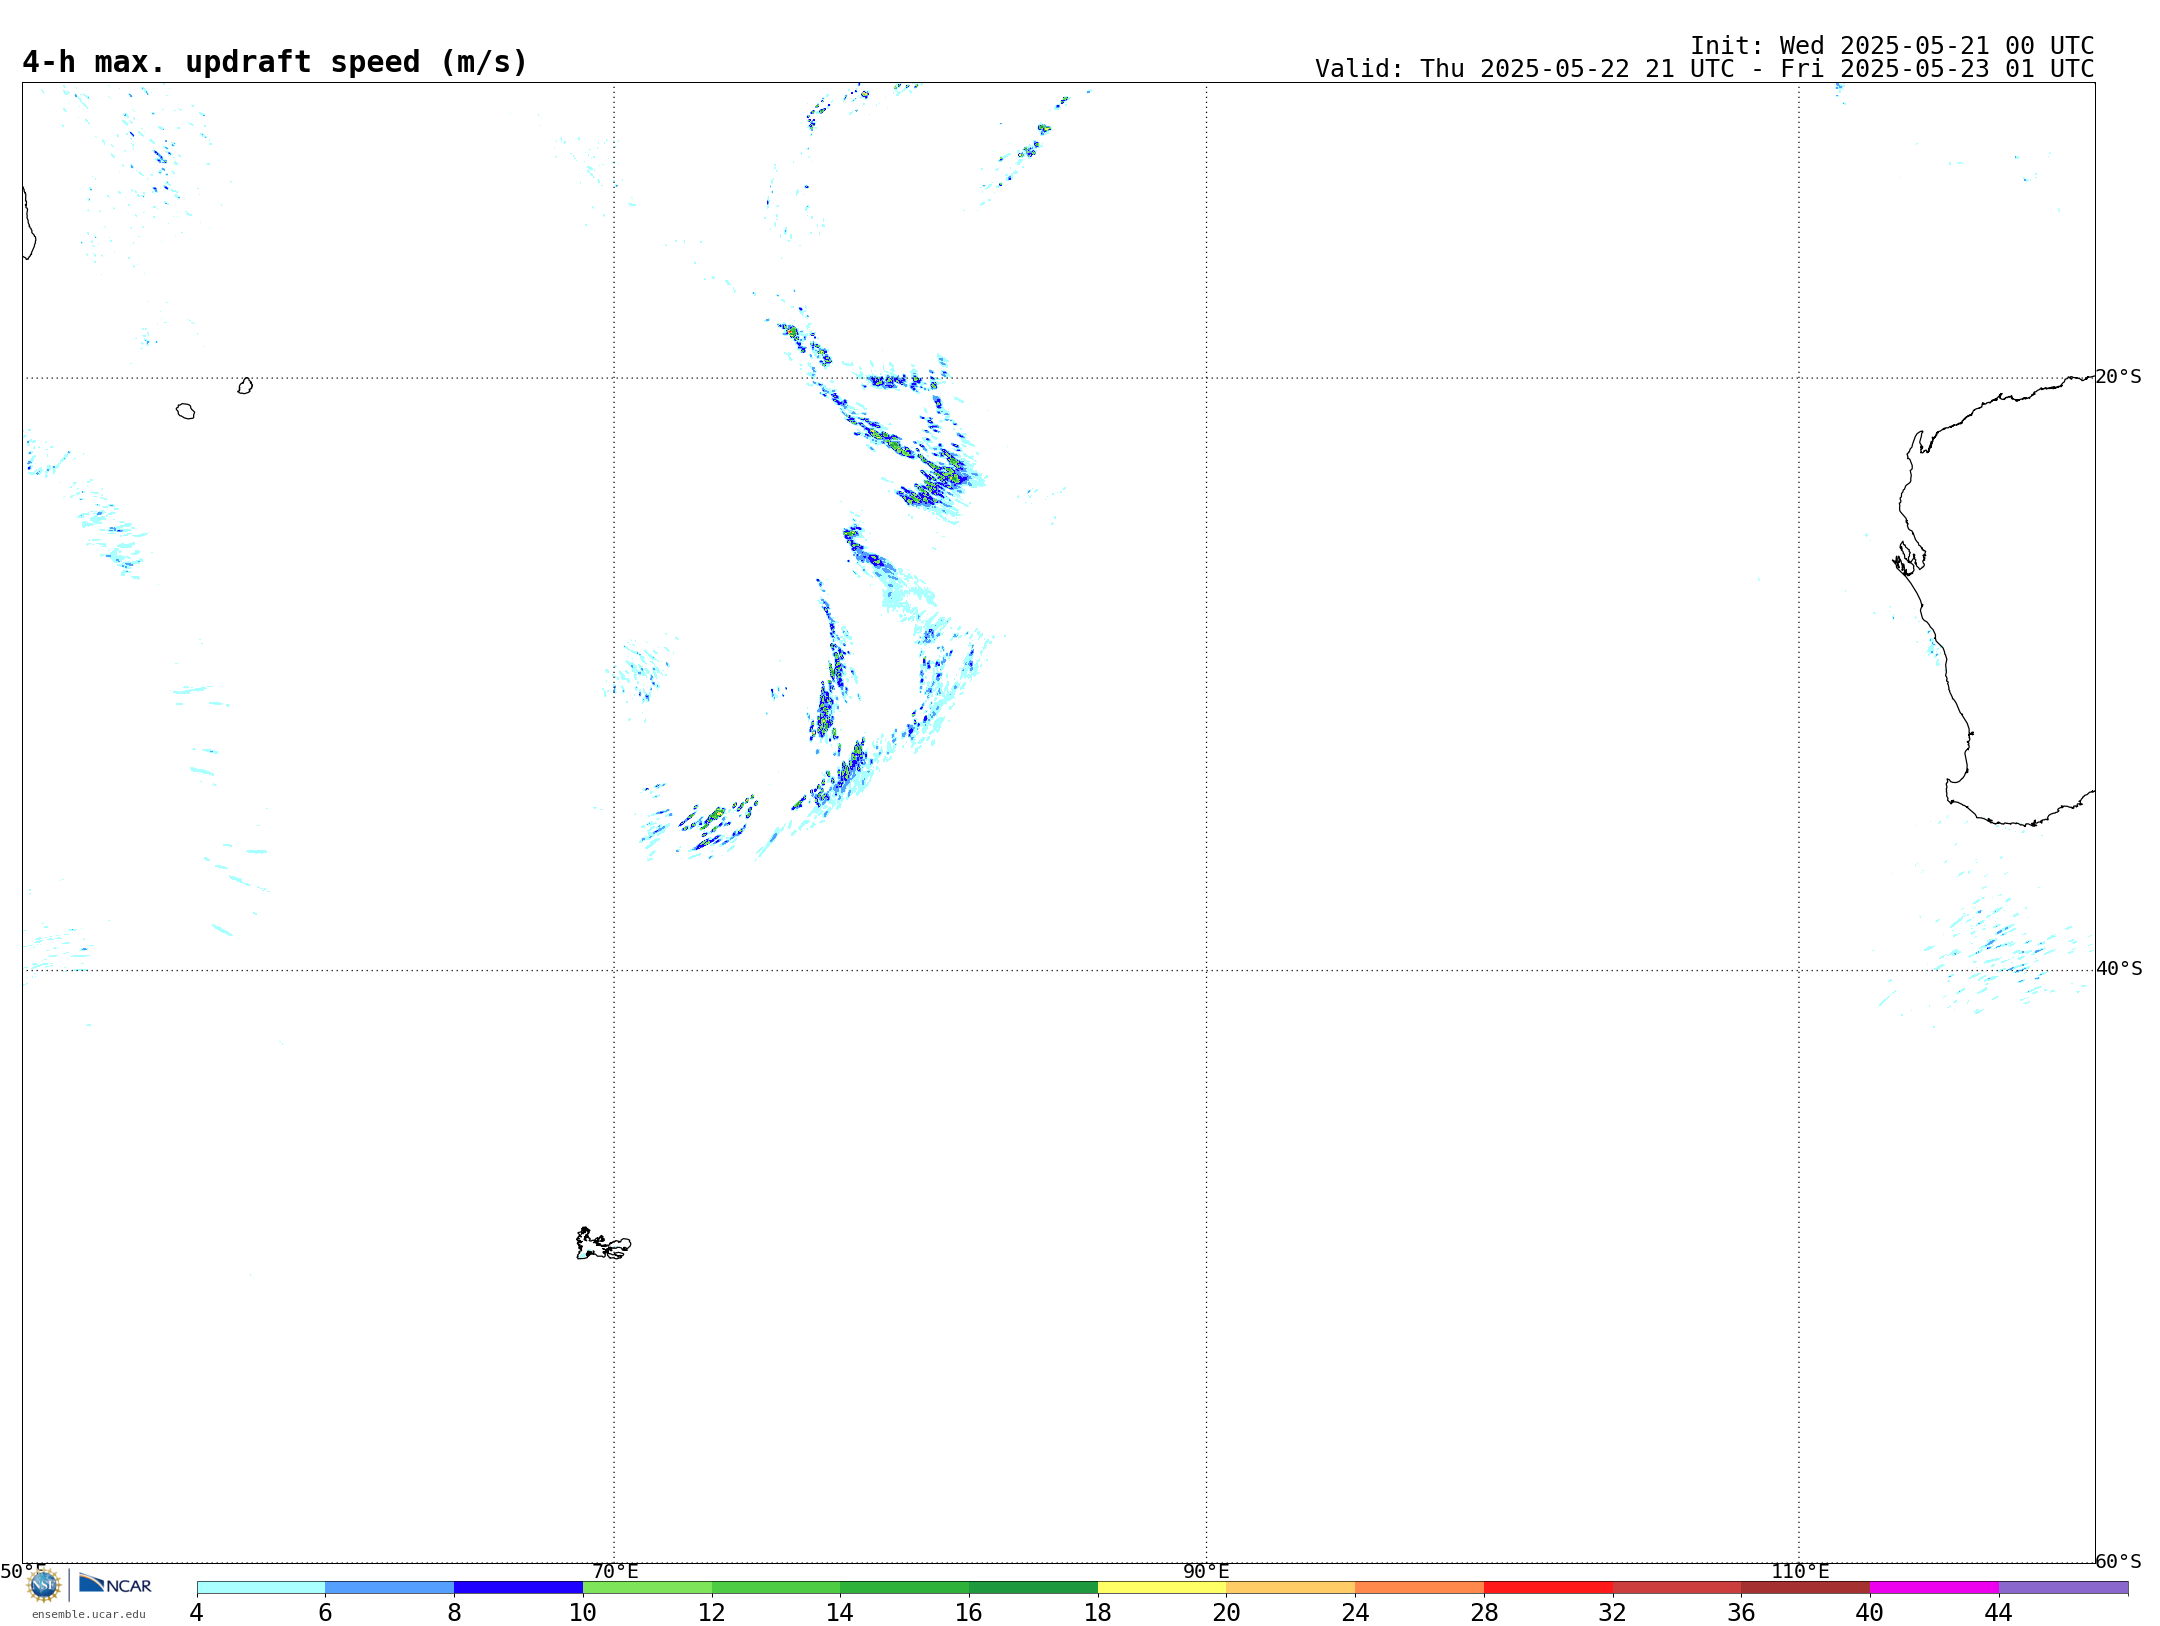Click the 20°S latitude label
2160x1626 pixels.
point(2119,377)
